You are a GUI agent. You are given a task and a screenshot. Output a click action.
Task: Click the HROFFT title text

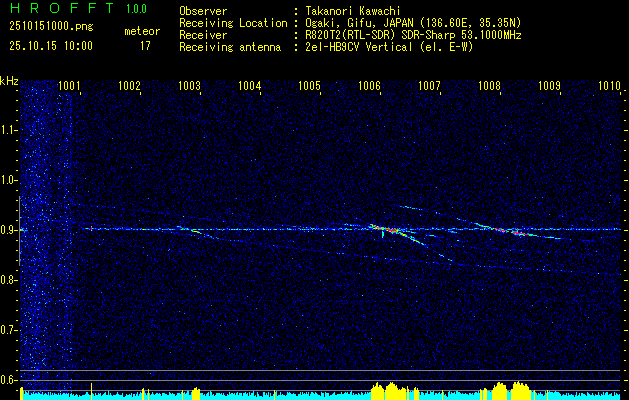click(61, 8)
